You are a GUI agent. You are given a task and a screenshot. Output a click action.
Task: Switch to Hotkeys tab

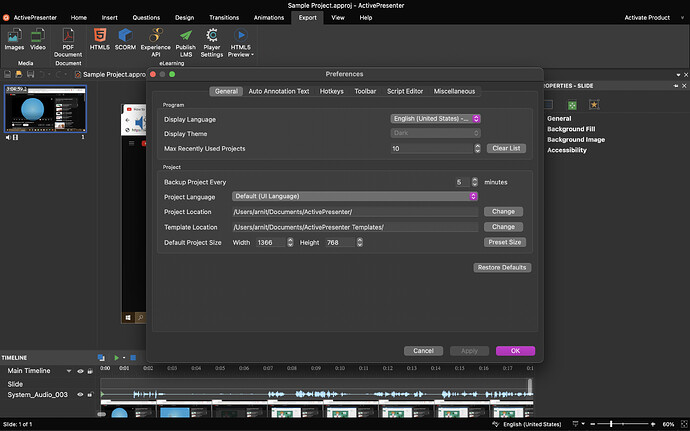pos(331,91)
